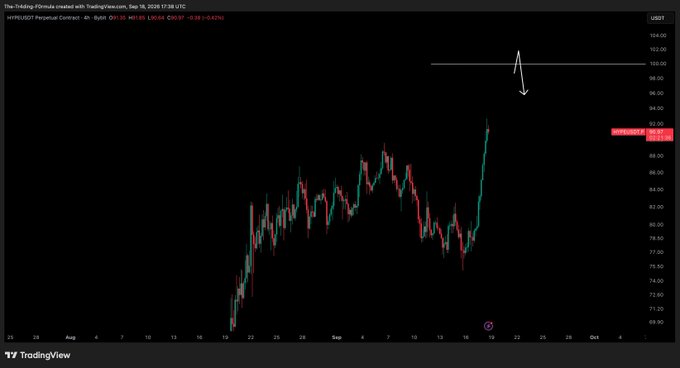Click the HYPEUSDT Perpetual Contract title

pyautogui.click(x=44, y=18)
